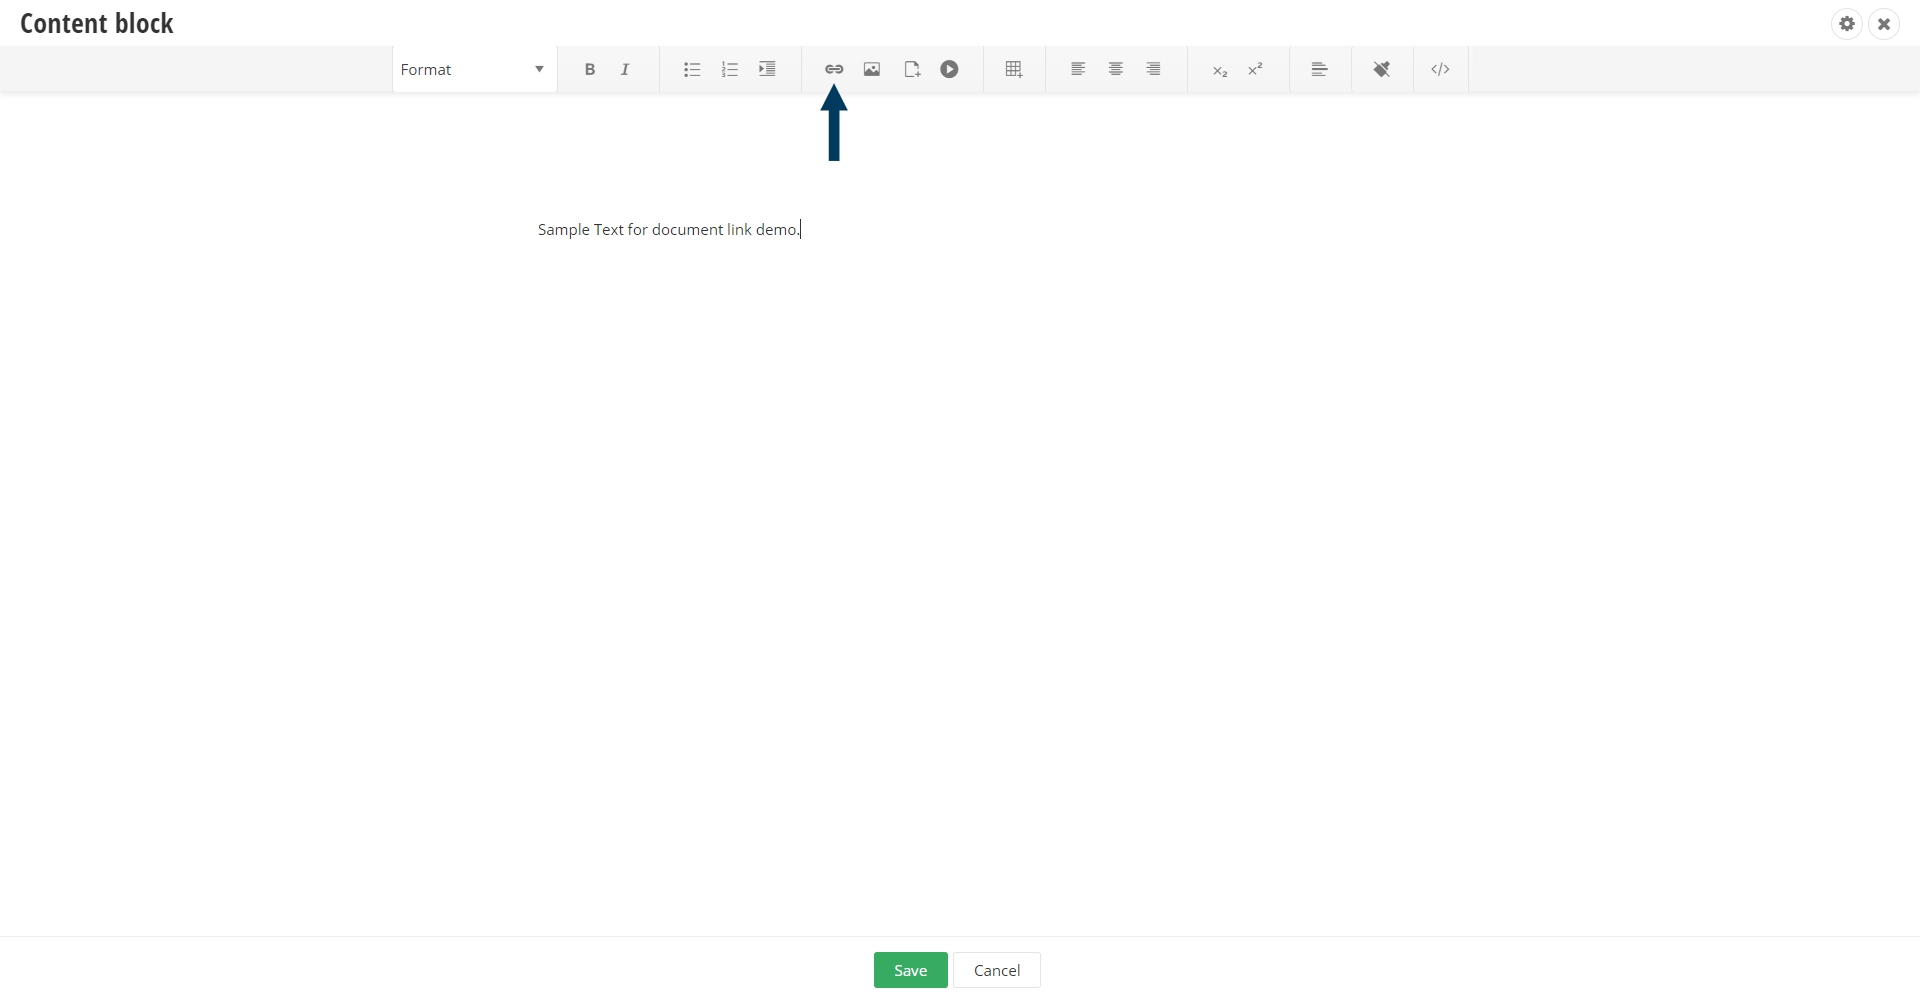Screen dimensions: 1920x1003
Task: Click the insert media play icon
Action: pos(950,69)
